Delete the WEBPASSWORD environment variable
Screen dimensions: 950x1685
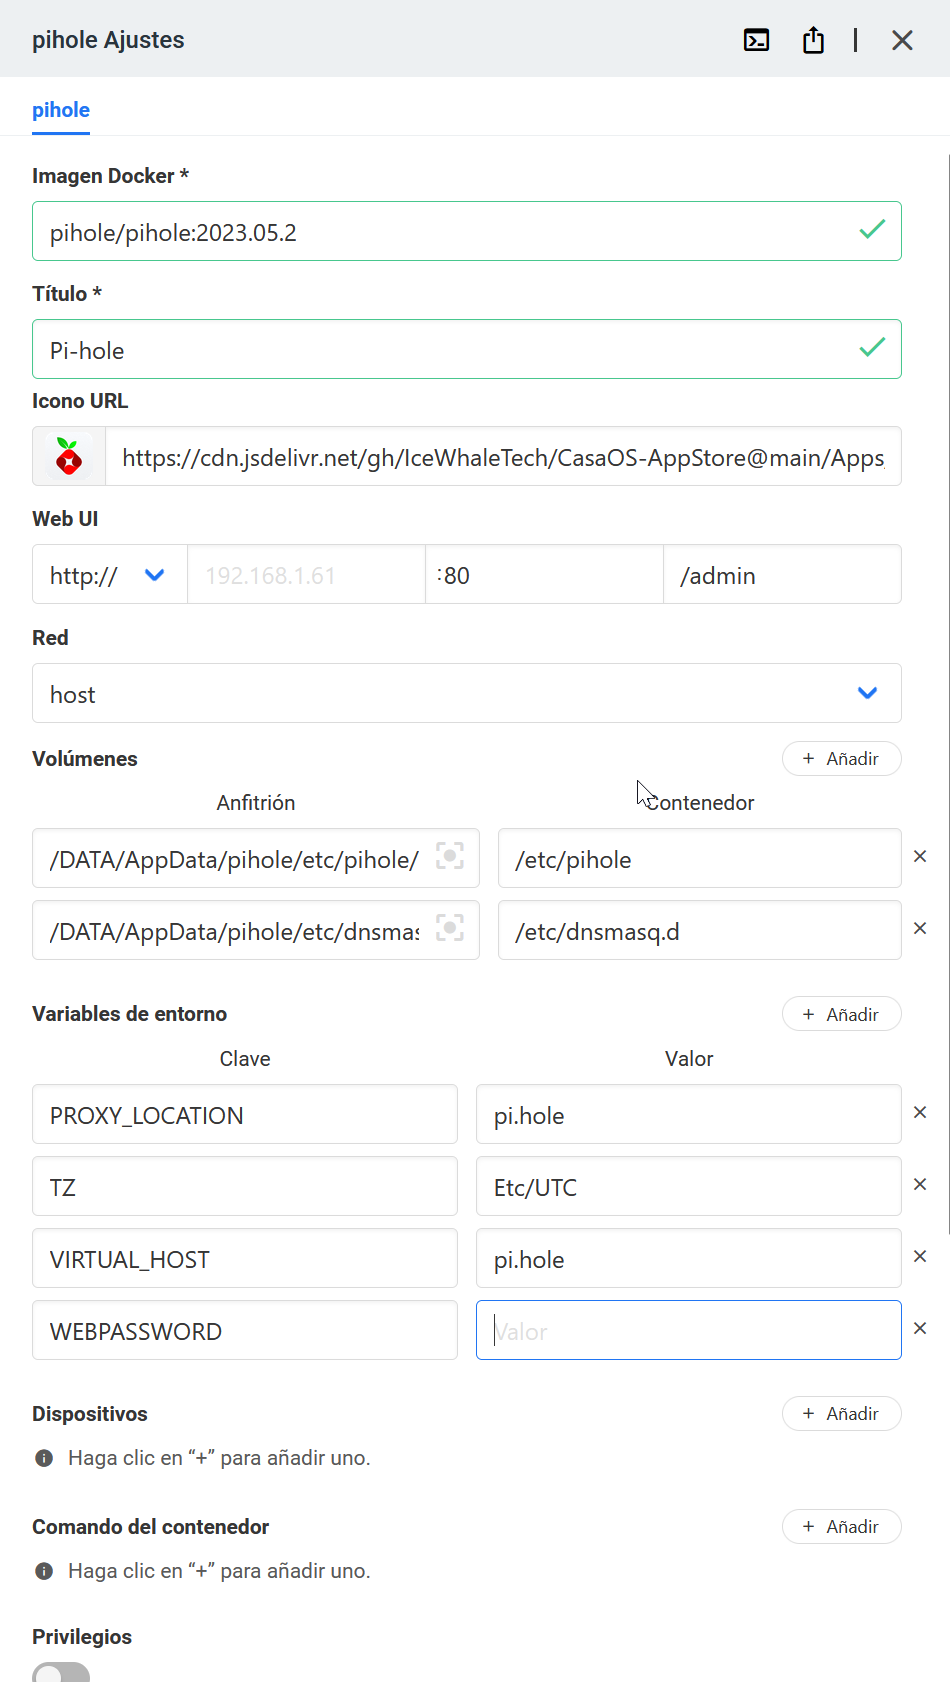[x=920, y=1329]
